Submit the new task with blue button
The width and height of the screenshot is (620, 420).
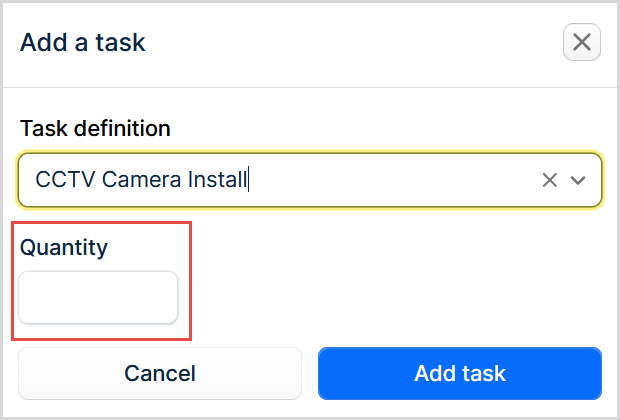point(460,374)
